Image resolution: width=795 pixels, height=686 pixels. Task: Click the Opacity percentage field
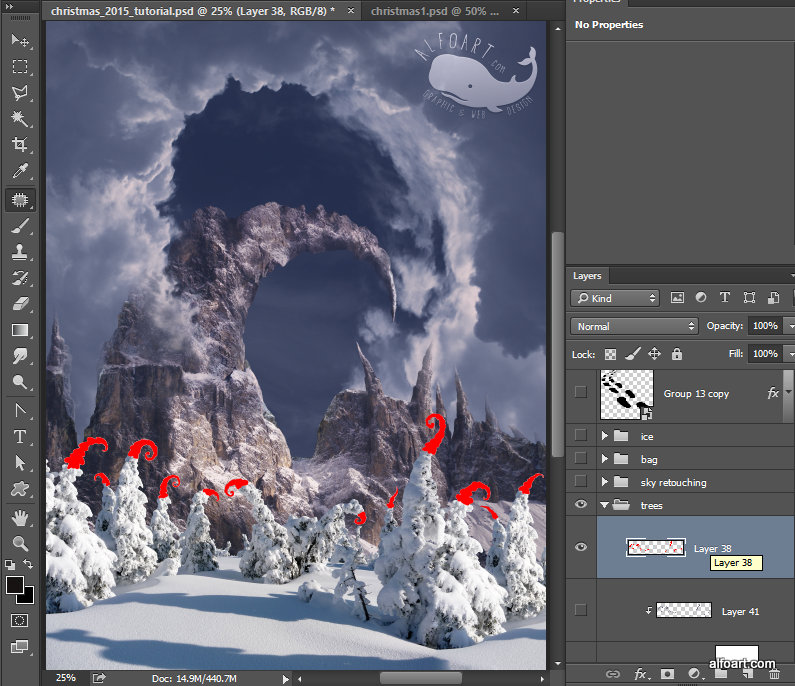coord(765,326)
